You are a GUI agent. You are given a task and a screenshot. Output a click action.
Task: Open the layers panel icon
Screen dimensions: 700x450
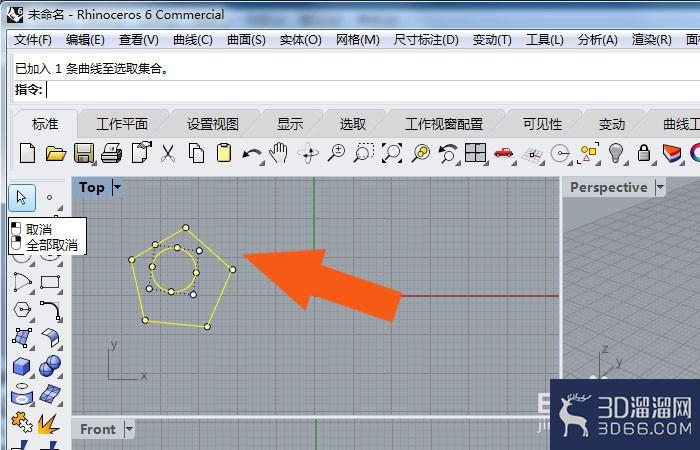point(672,154)
